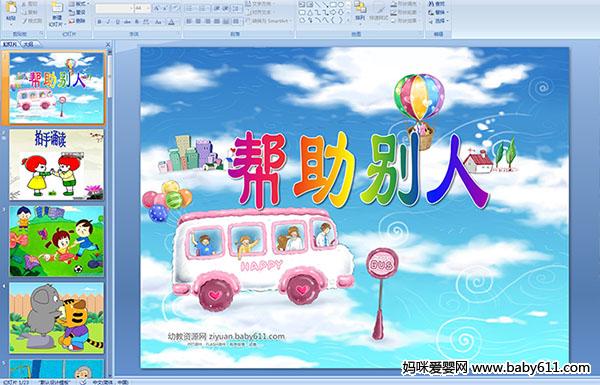Toggle Italic text formatting
Viewport: 600px width, 385px height.
coord(108,22)
